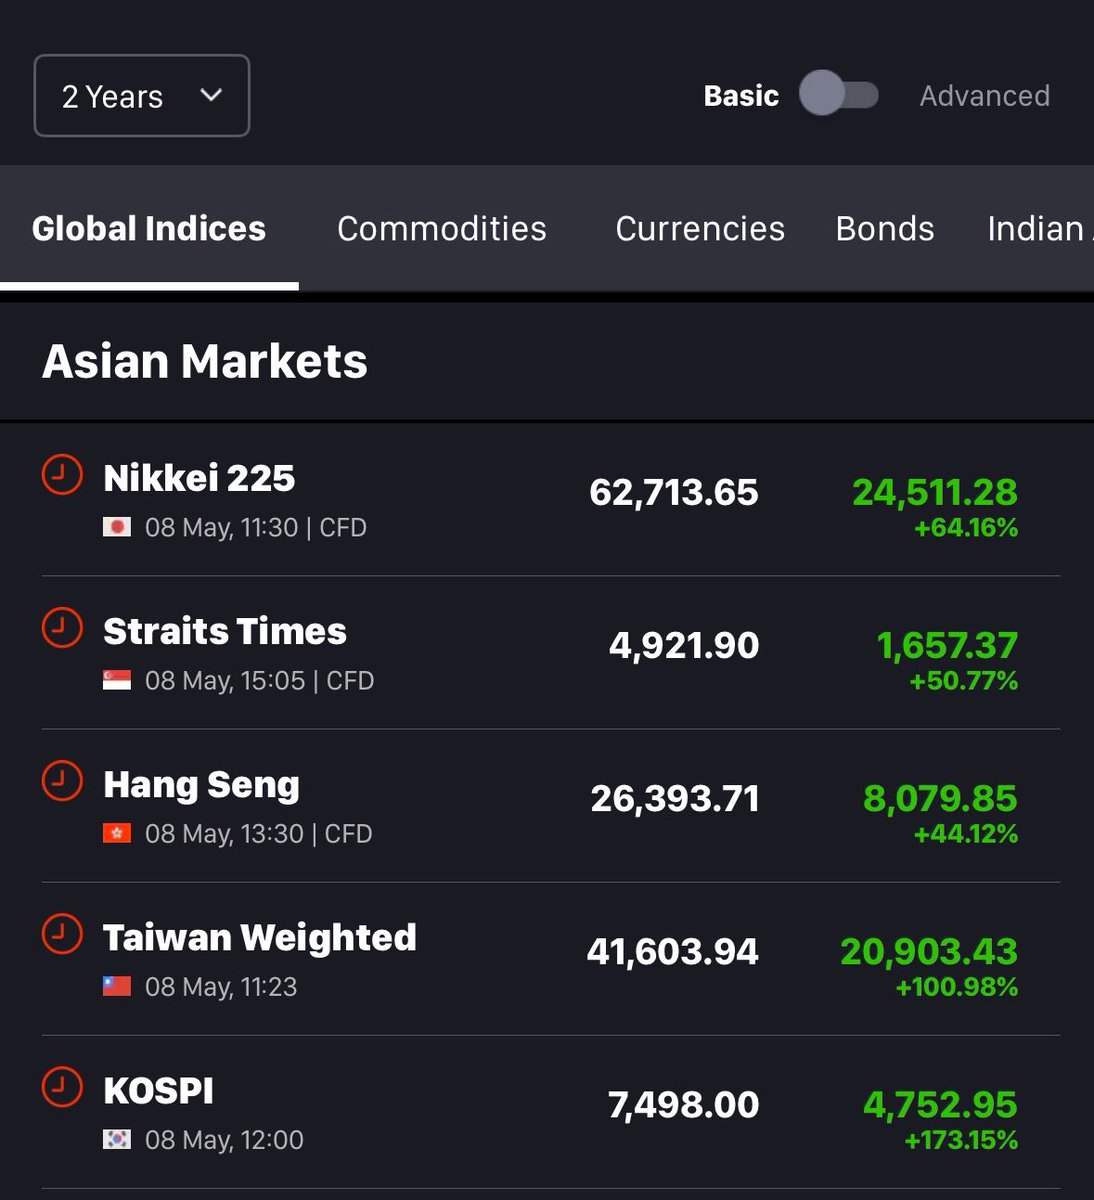Click Hang Seng price 26,393.71
Image resolution: width=1094 pixels, height=1200 pixels.
[675, 798]
